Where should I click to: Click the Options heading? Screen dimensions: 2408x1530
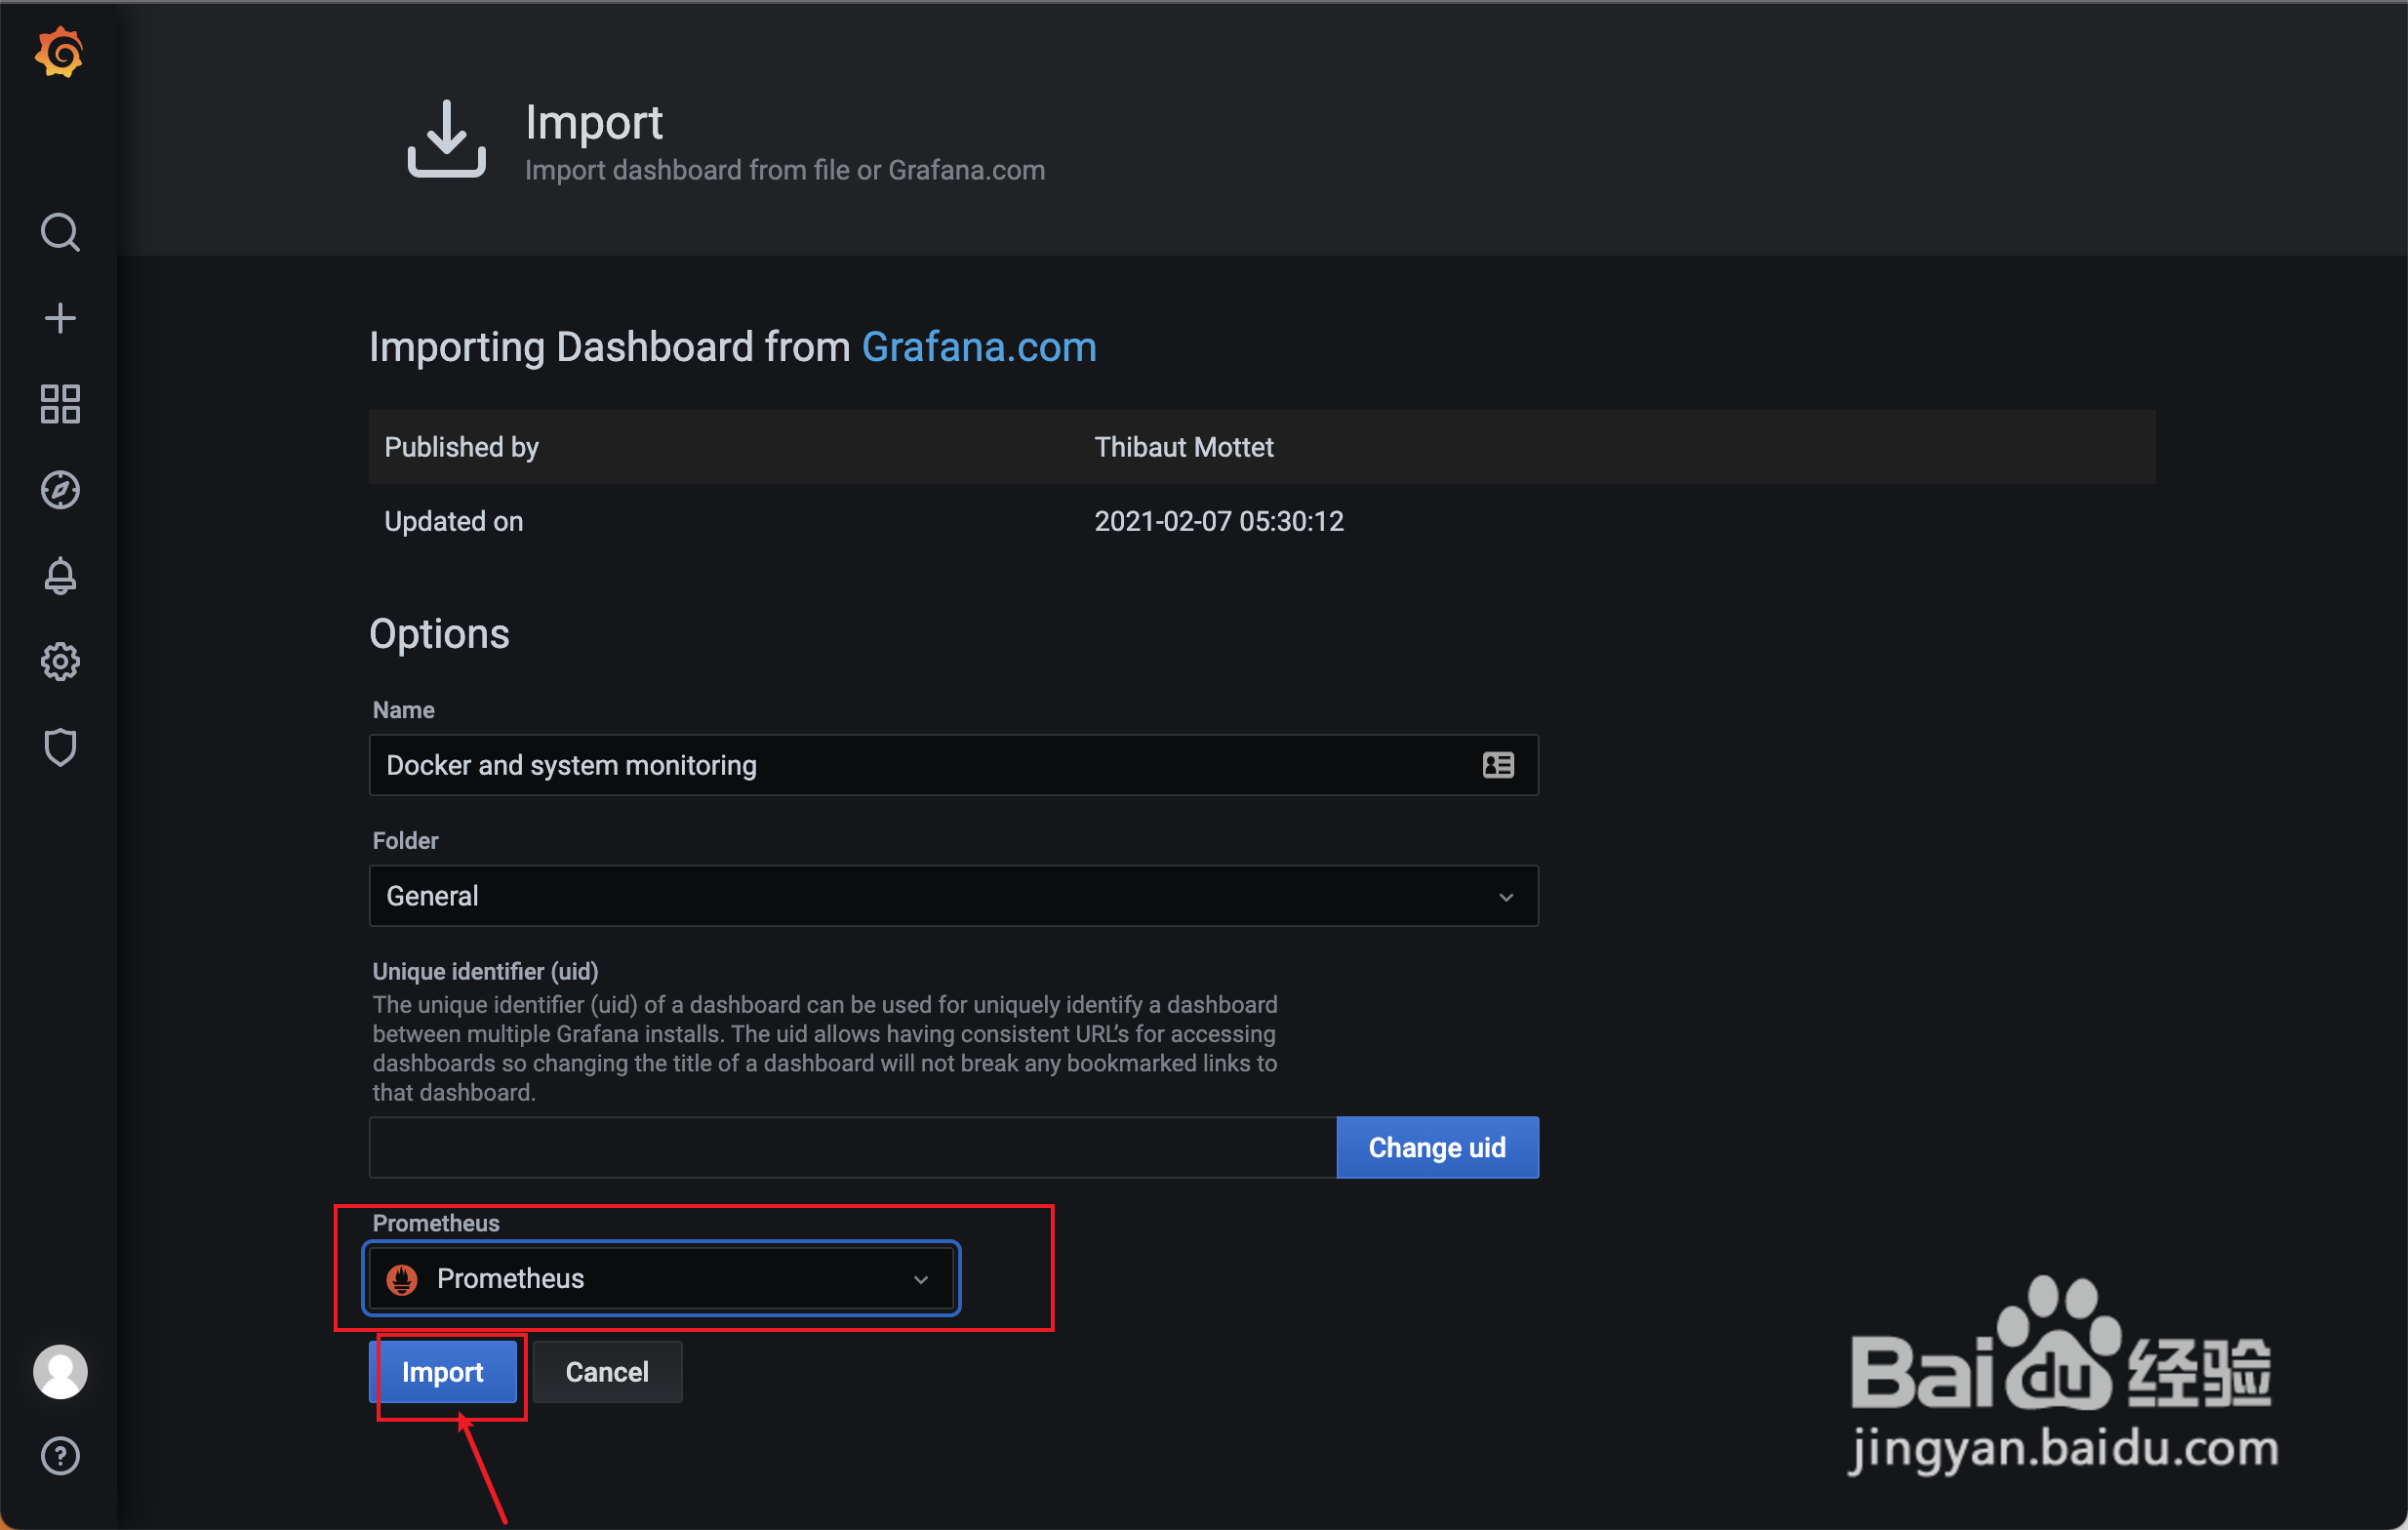(439, 634)
